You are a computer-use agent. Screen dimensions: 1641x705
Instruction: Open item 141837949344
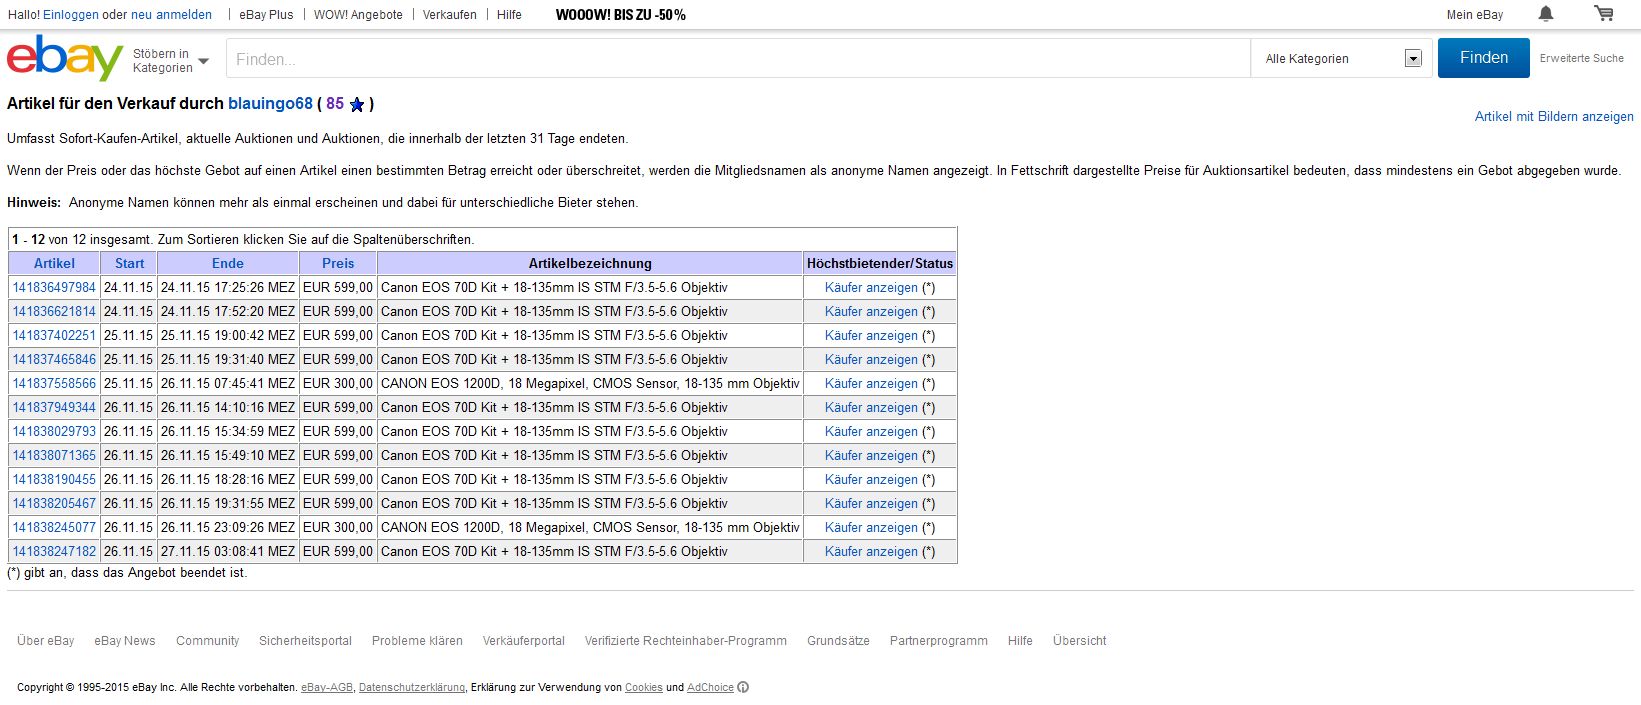(54, 407)
